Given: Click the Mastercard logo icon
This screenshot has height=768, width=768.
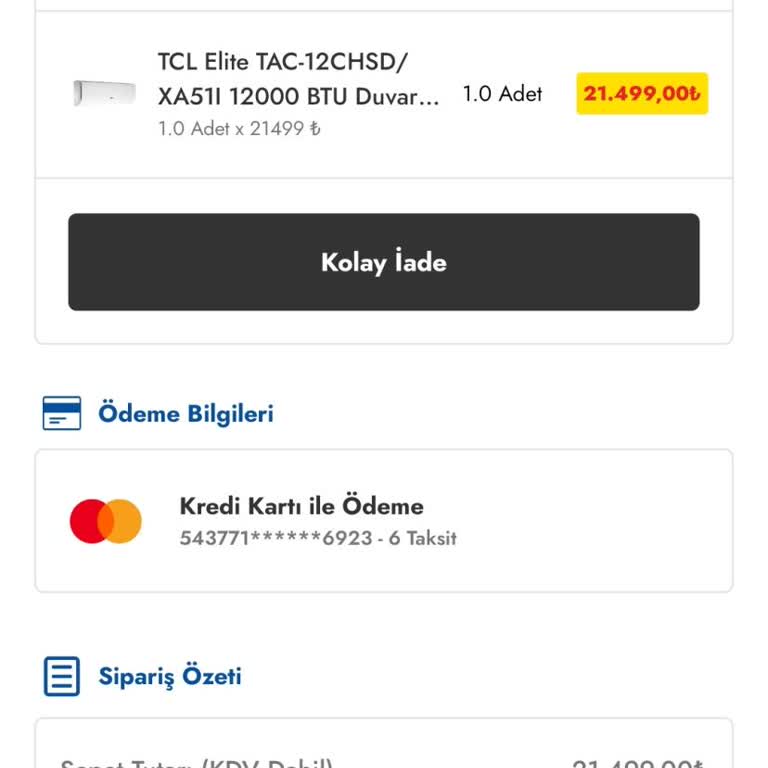Looking at the screenshot, I should pos(106,521).
